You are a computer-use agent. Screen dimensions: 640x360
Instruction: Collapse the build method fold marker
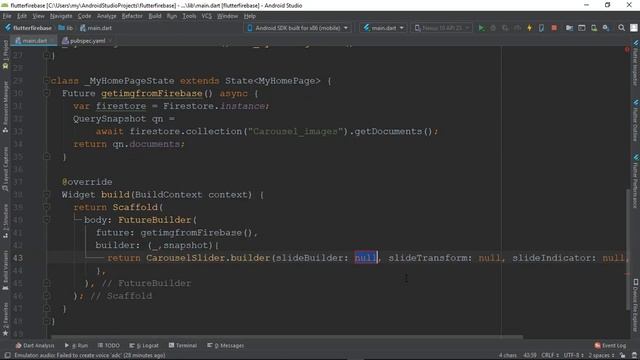click(47, 194)
